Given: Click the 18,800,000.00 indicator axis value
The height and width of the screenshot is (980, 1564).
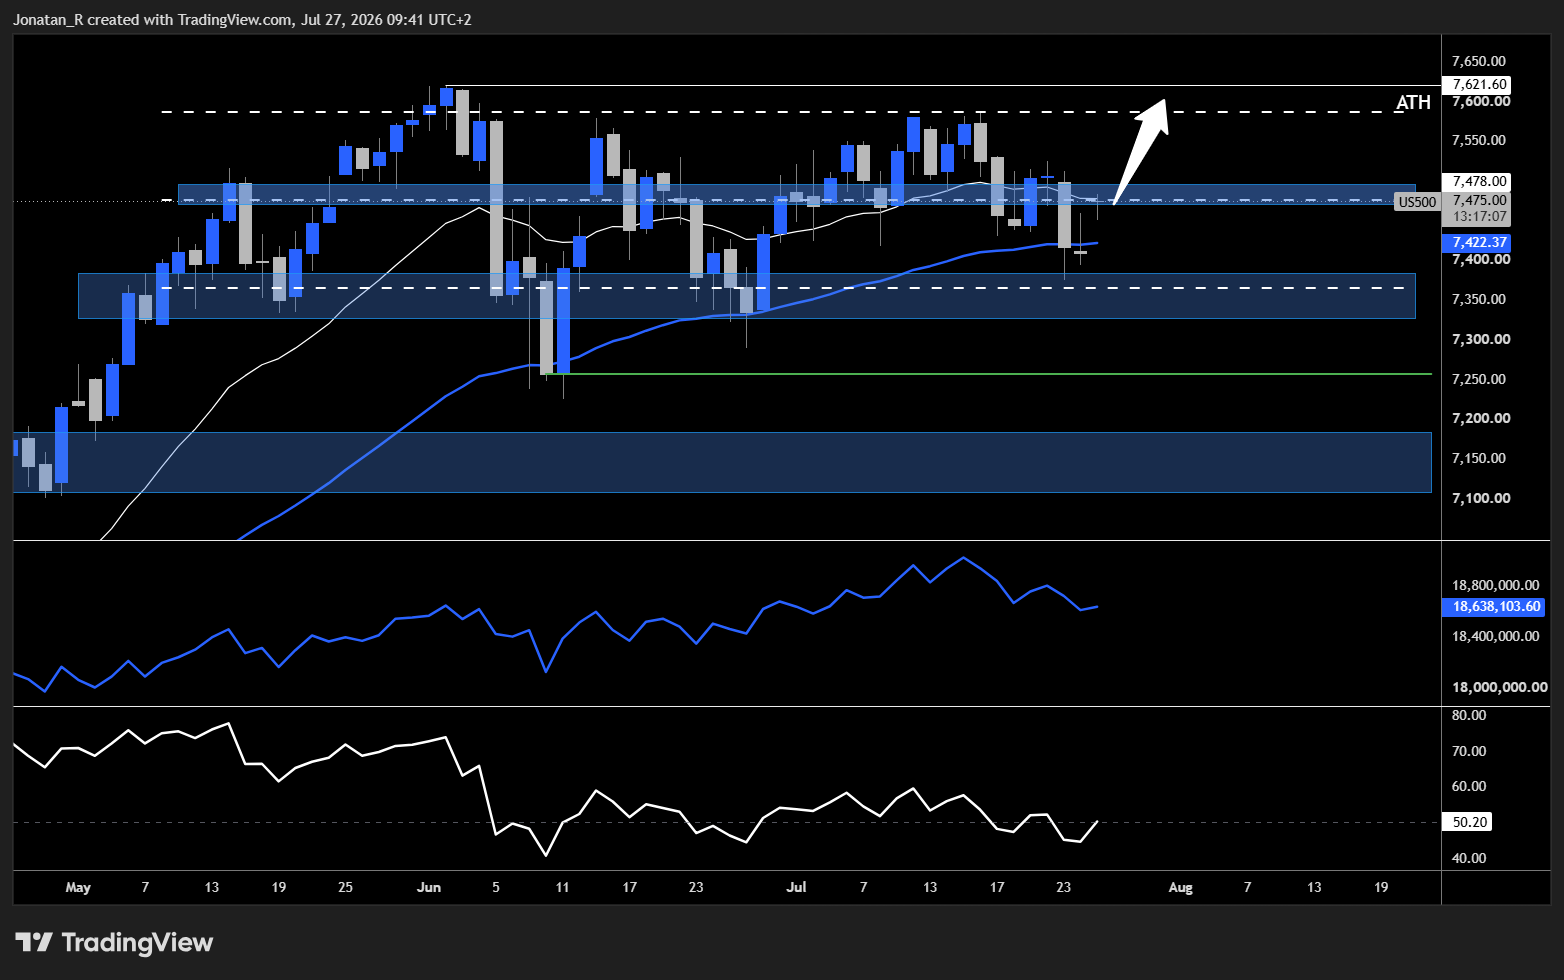Looking at the screenshot, I should tap(1496, 585).
